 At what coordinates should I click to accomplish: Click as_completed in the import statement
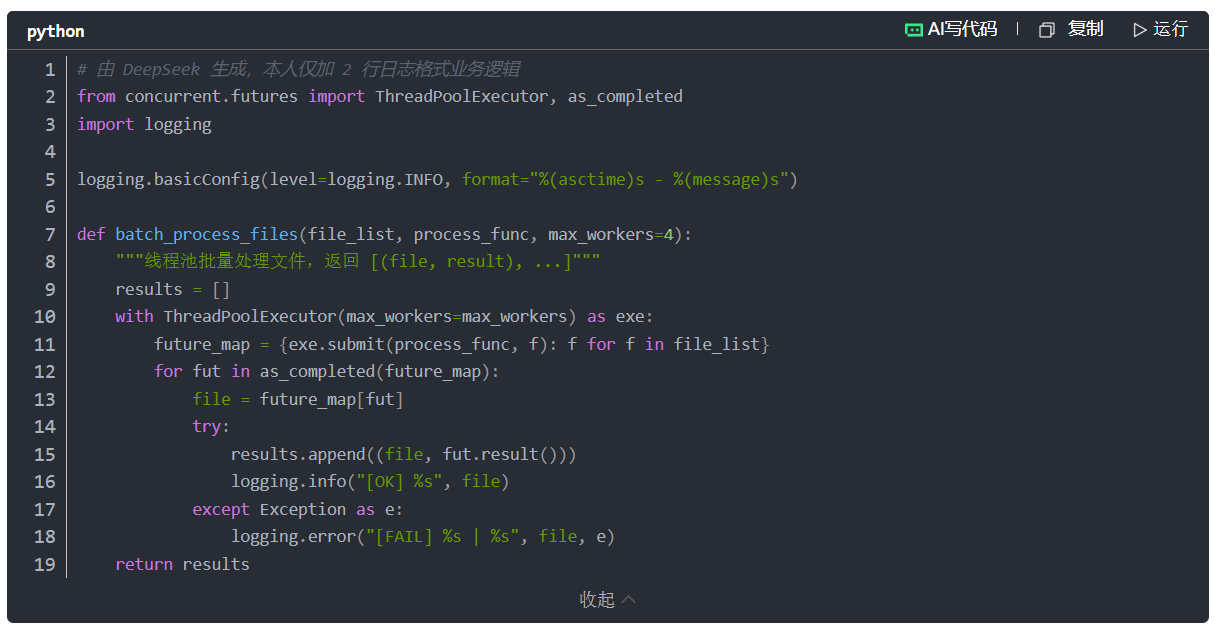pos(625,97)
